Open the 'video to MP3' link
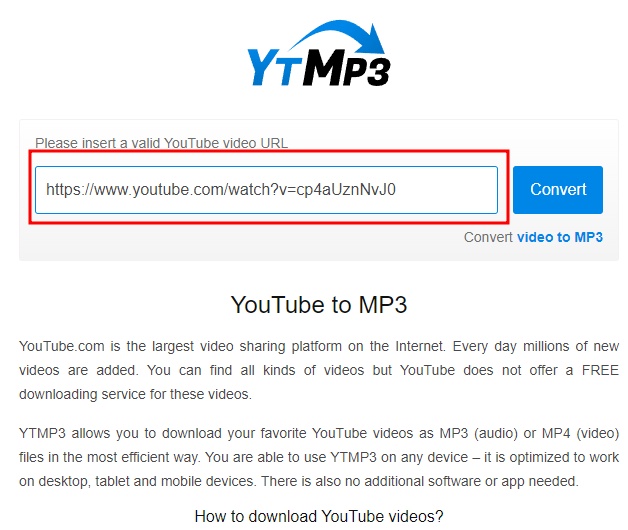Screen dimensions: 628x530 point(560,237)
